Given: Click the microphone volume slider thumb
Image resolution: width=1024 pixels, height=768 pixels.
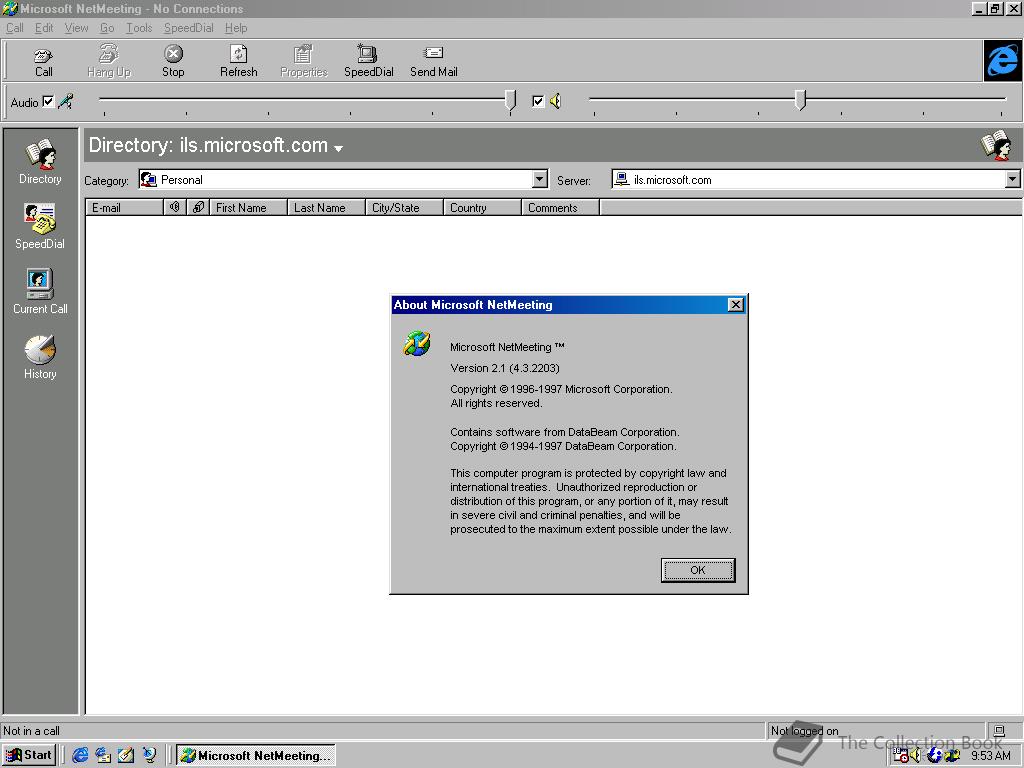Looking at the screenshot, I should (510, 101).
